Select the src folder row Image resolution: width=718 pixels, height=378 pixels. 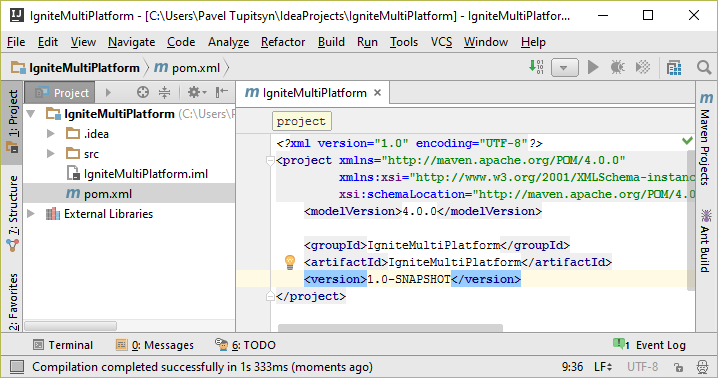click(129, 154)
